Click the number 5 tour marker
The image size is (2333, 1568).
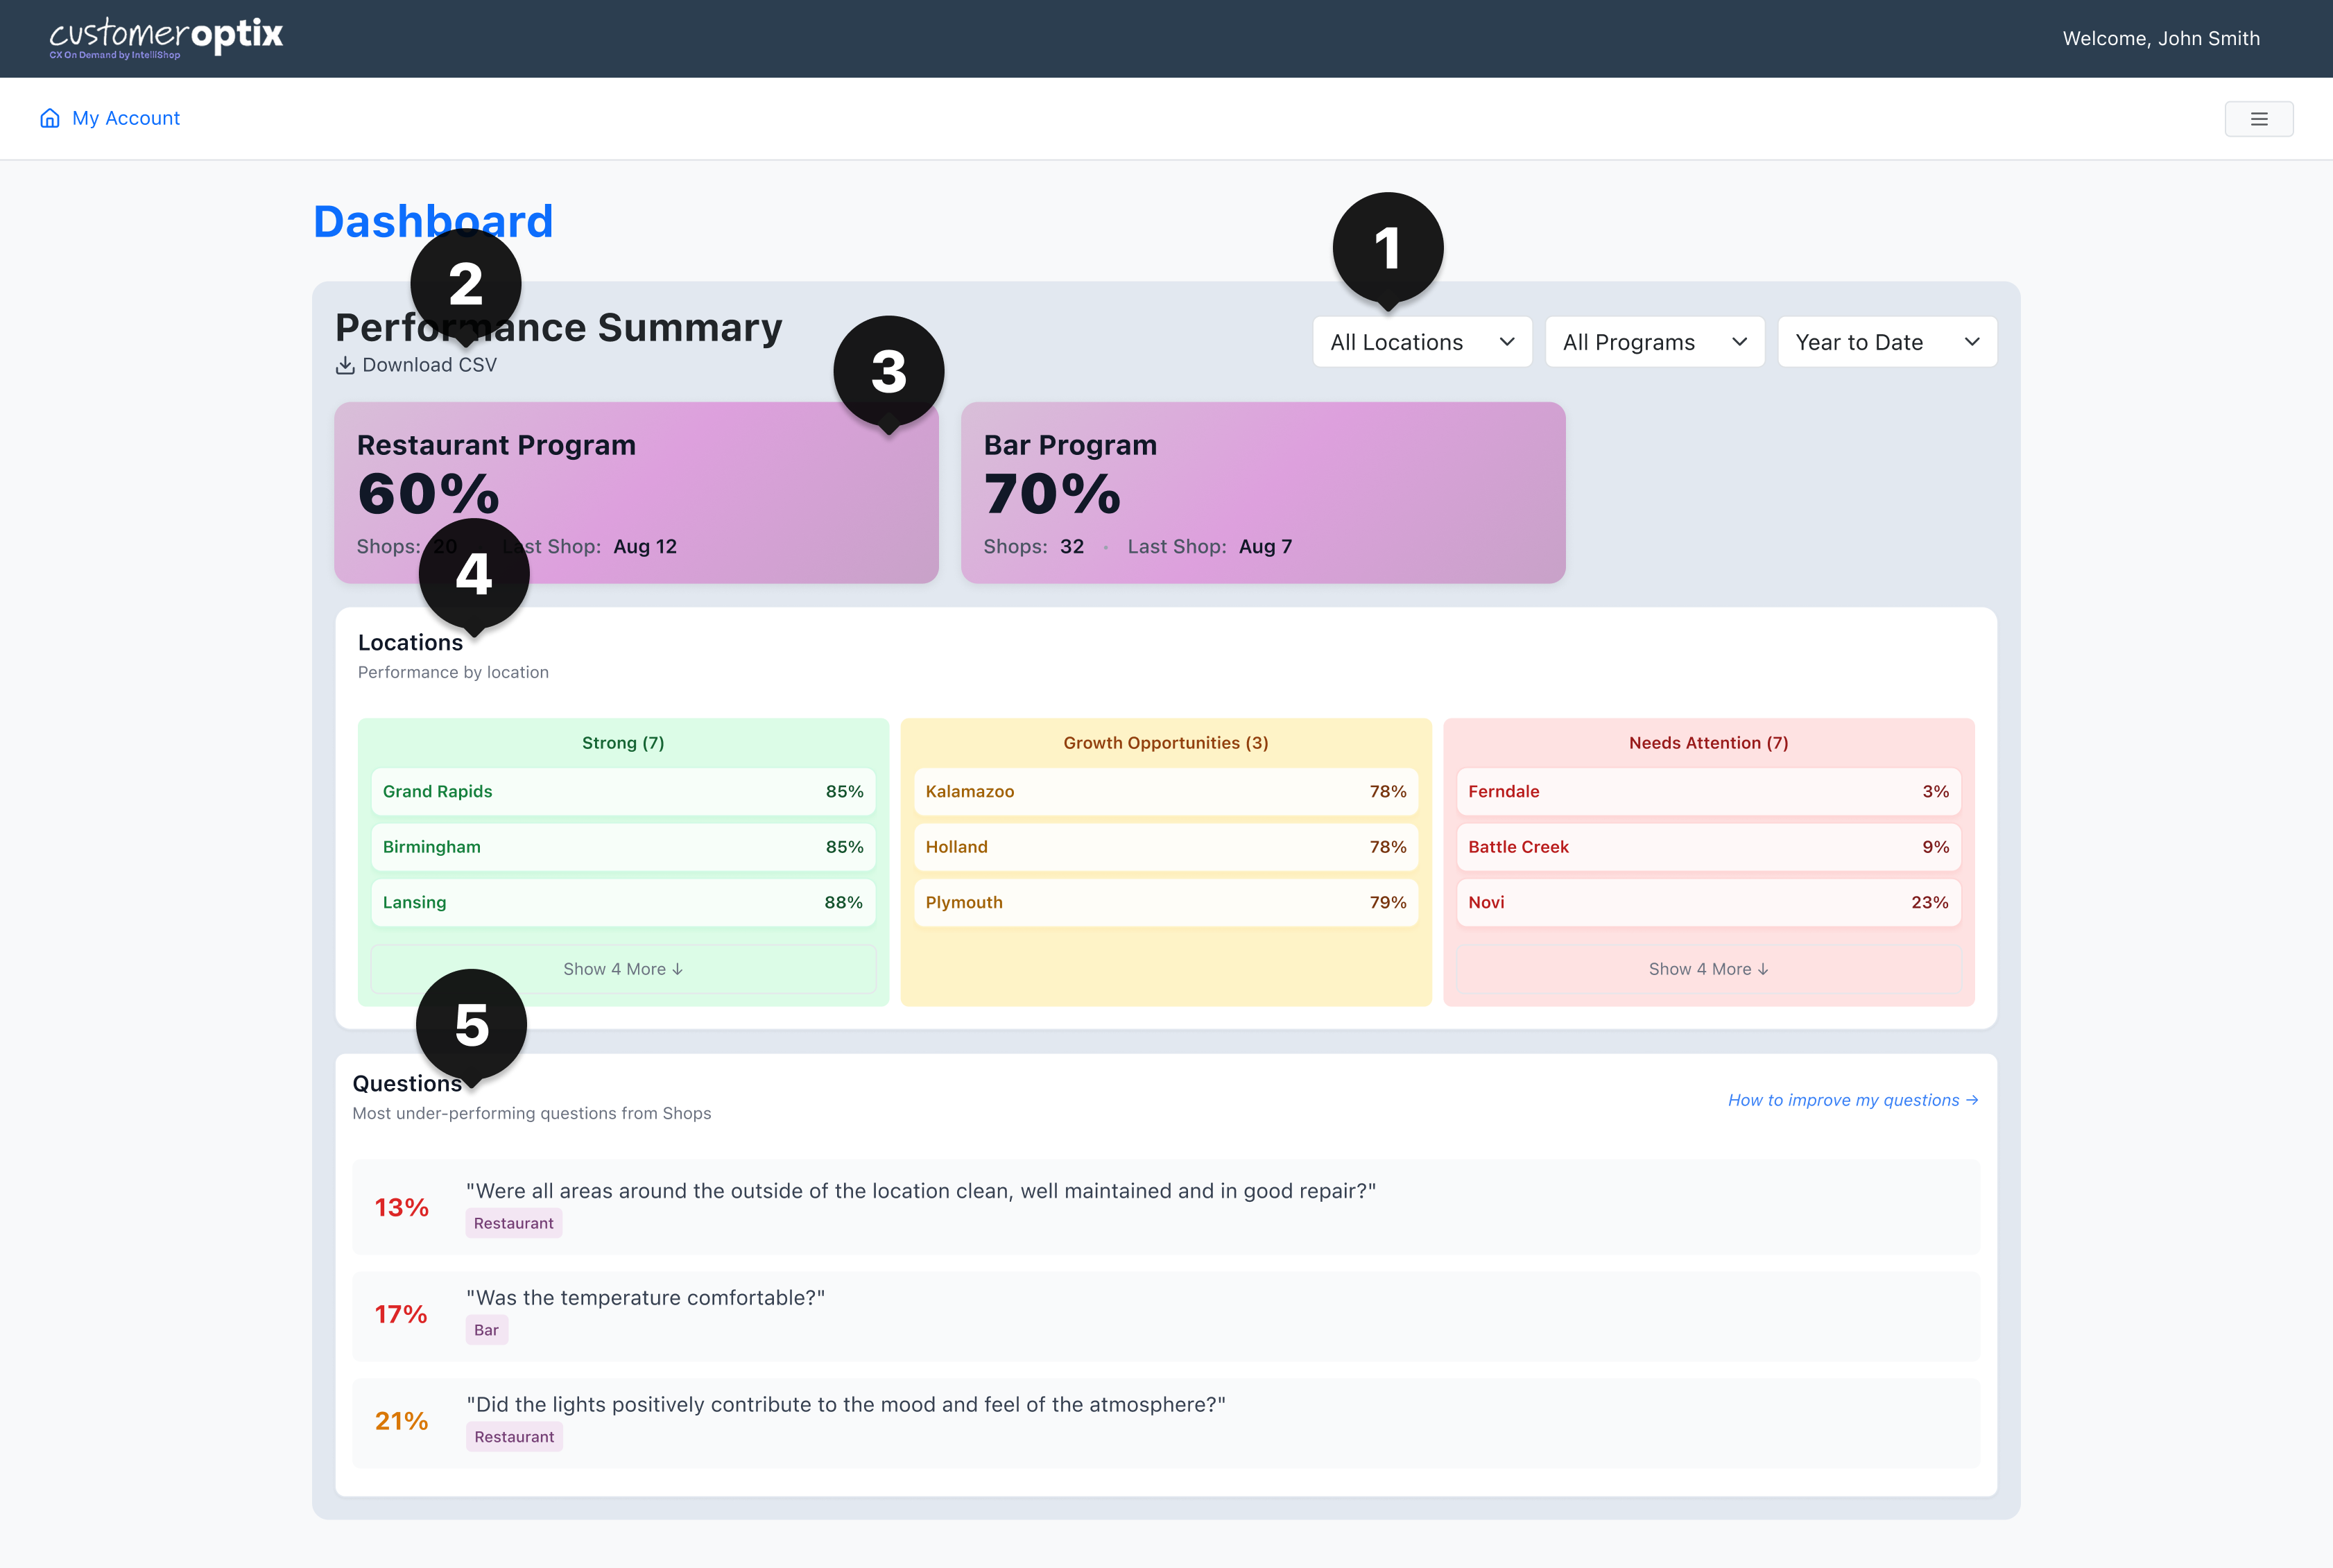[471, 1024]
